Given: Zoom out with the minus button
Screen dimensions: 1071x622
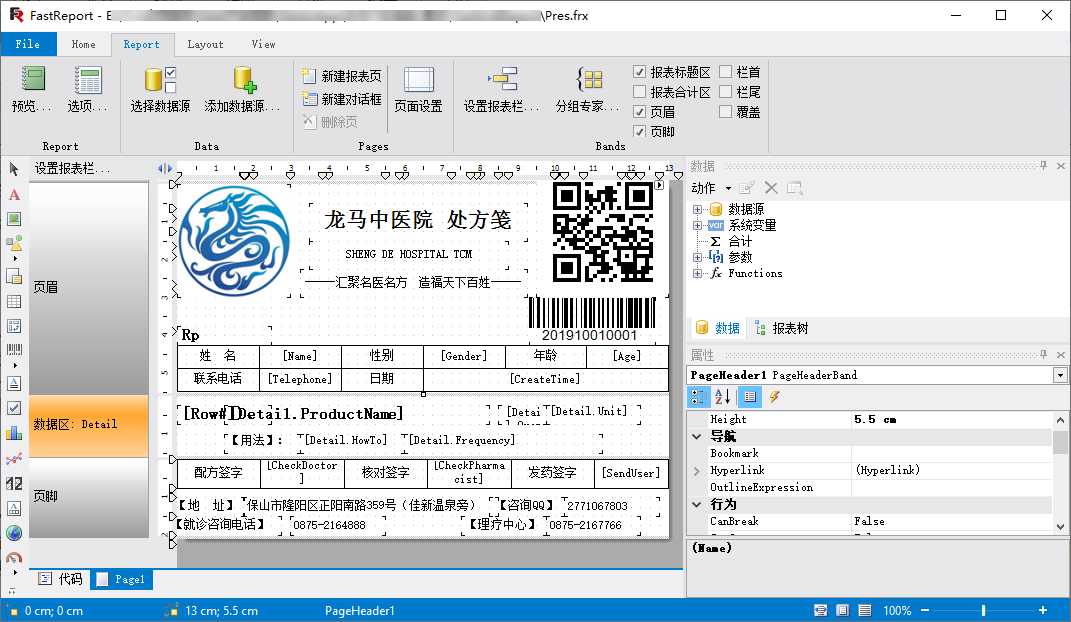Looking at the screenshot, I should click(925, 610).
